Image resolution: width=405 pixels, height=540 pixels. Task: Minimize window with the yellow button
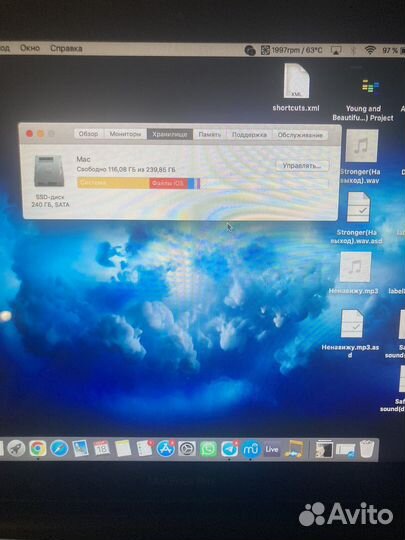40,134
